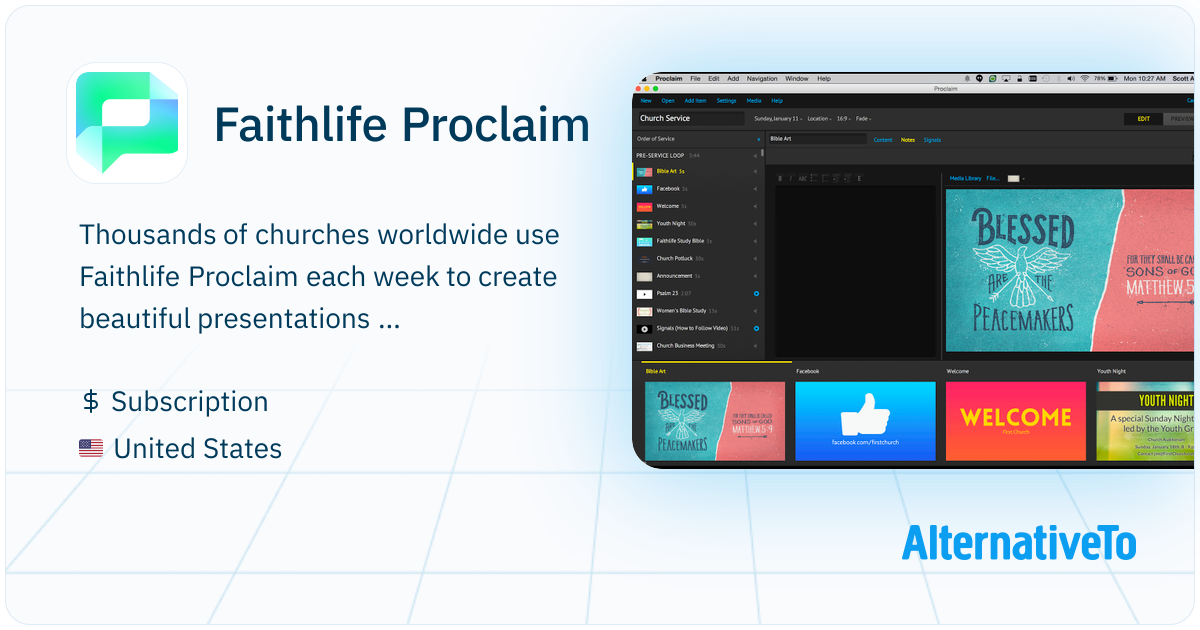Expand the arrow beside Facebook row

click(755, 189)
